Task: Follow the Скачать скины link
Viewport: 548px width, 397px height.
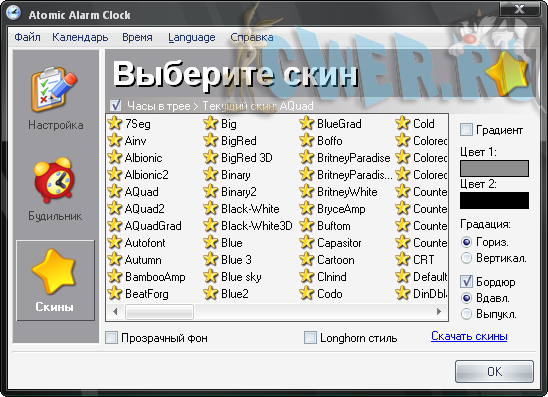Action: [469, 336]
